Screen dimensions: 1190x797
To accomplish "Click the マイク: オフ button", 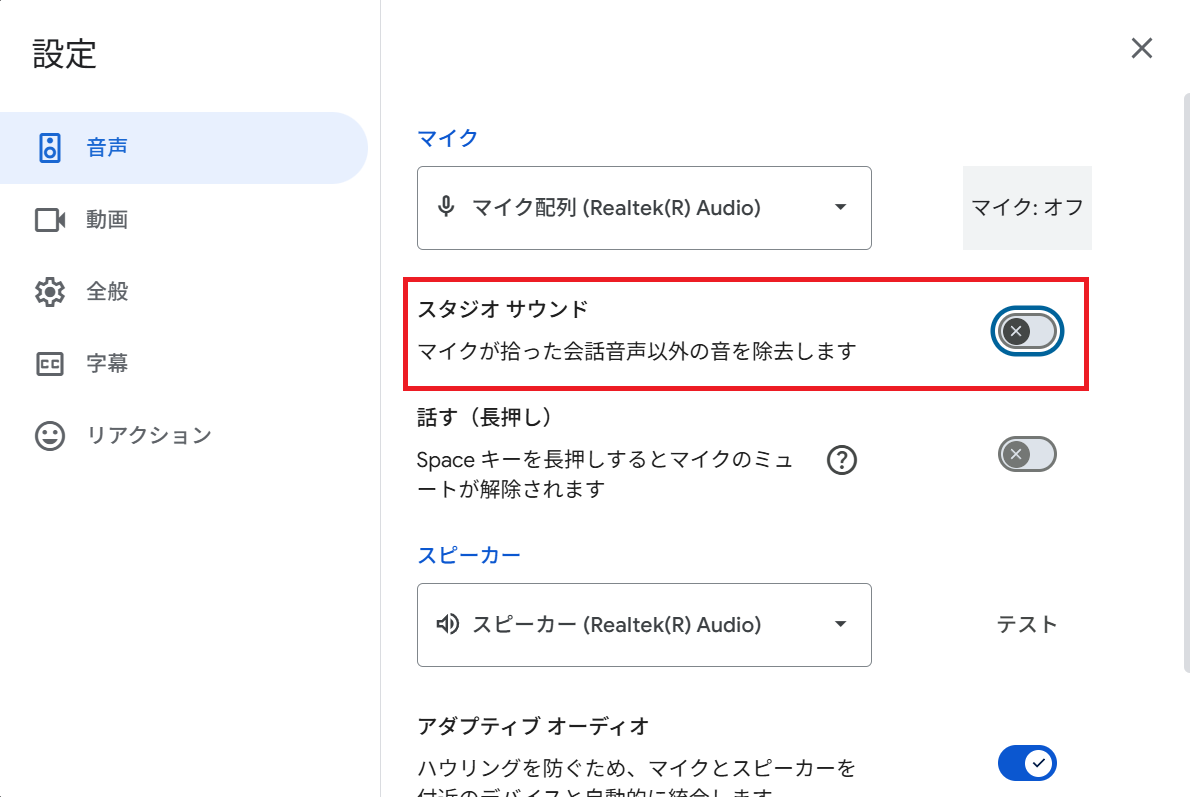I will [x=1027, y=208].
